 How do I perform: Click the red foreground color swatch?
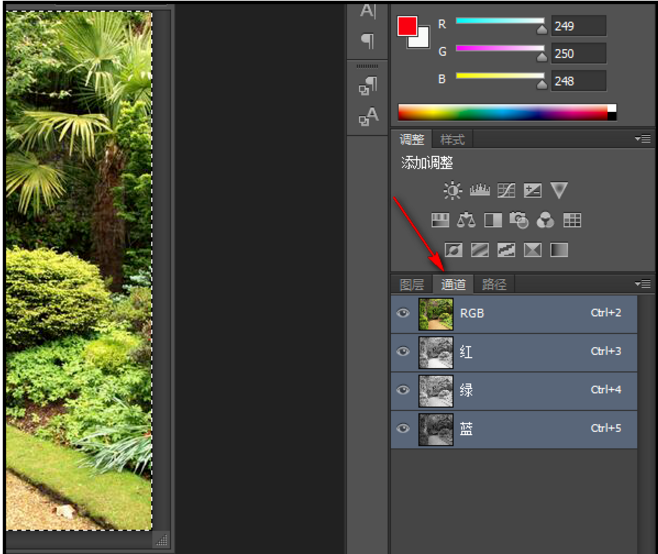[x=407, y=26]
